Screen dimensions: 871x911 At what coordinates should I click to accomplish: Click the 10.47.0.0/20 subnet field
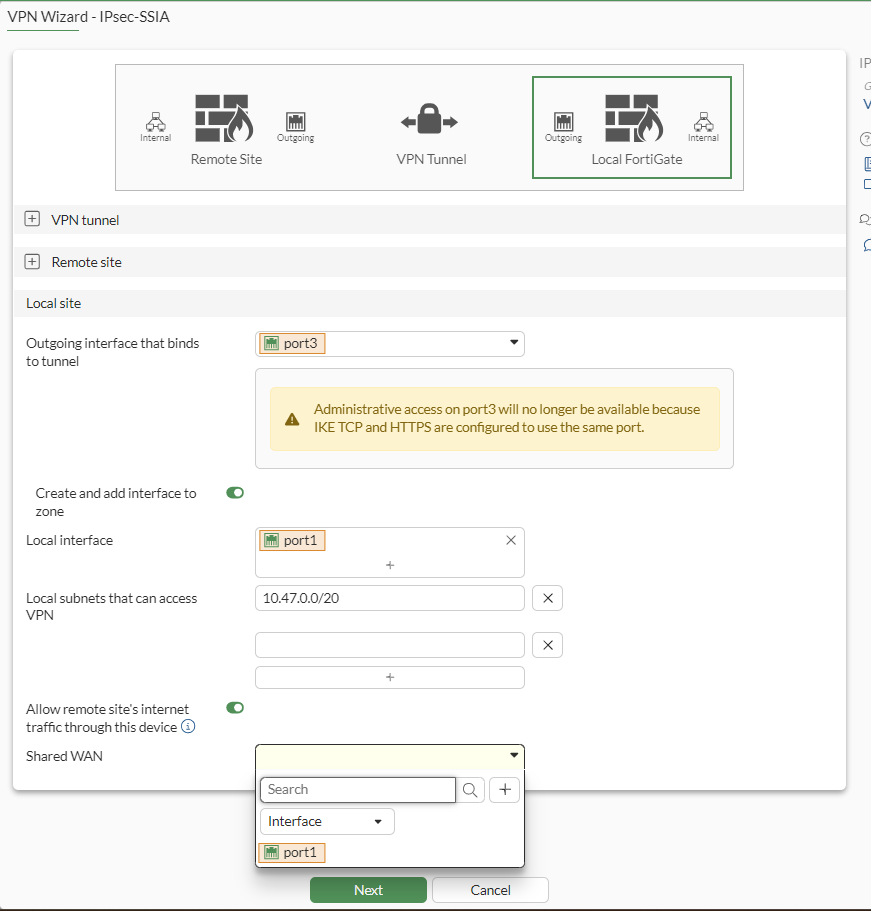pyautogui.click(x=390, y=598)
